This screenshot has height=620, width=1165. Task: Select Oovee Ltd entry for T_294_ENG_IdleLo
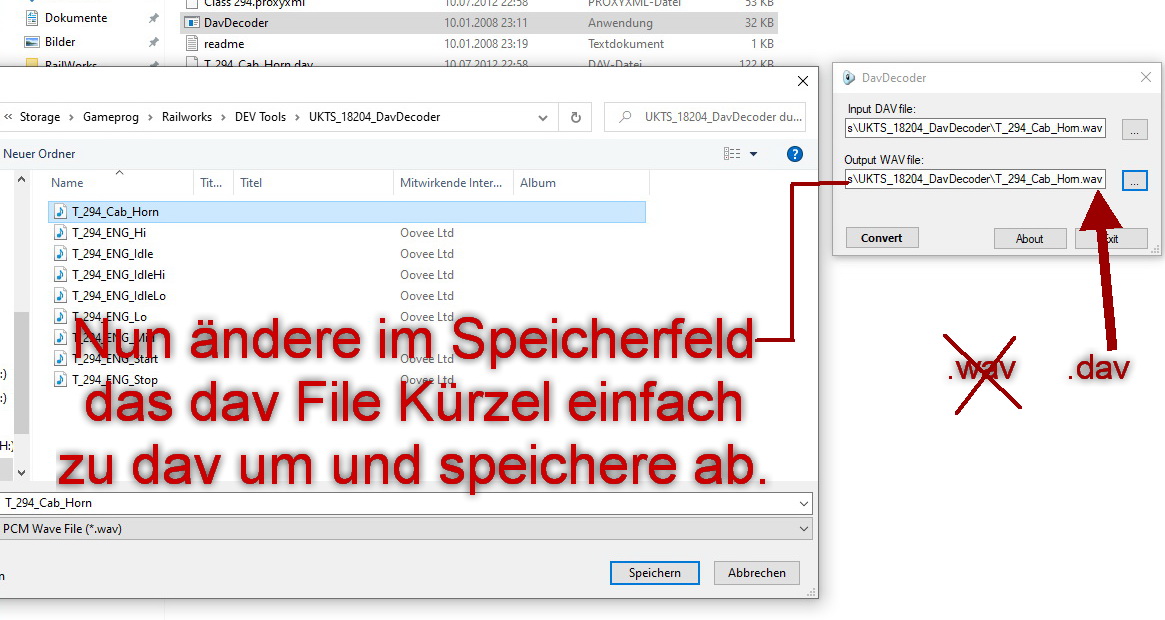pyautogui.click(x=426, y=295)
